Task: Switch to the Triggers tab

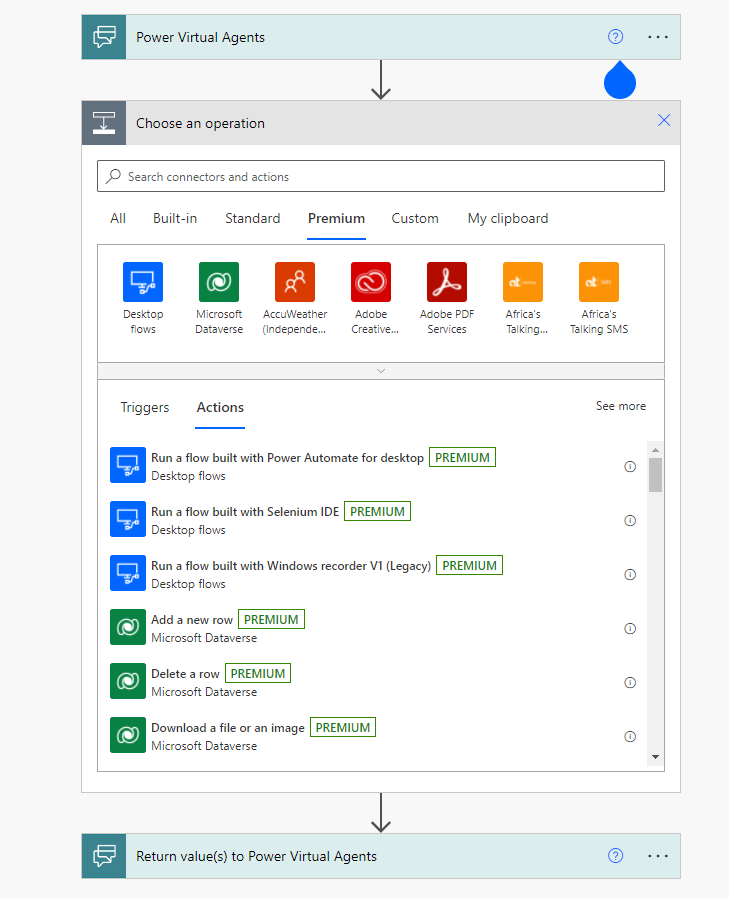Action: [145, 407]
